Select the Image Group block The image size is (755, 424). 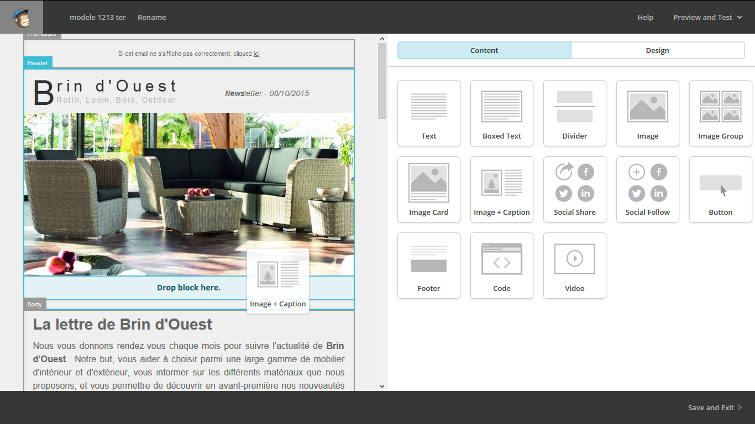720,114
